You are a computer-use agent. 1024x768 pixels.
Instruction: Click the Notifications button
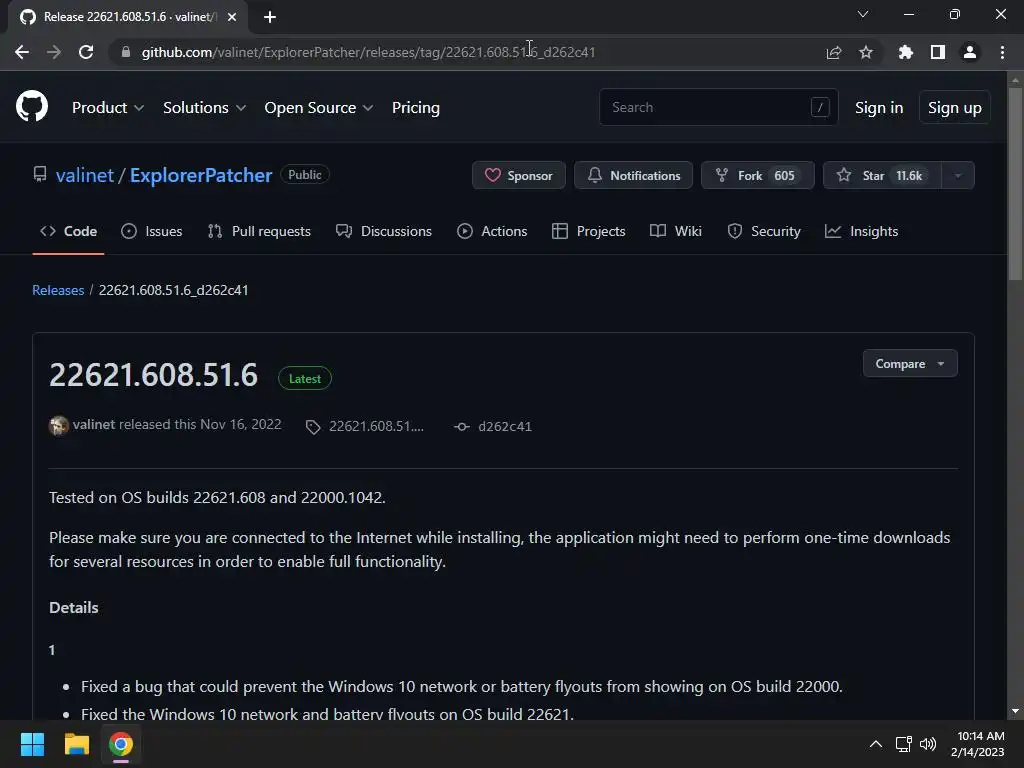pyautogui.click(x=633, y=175)
